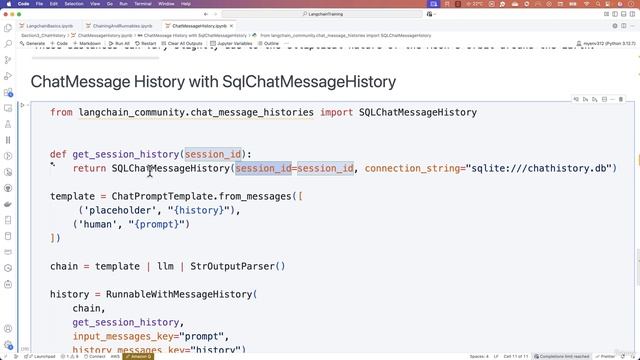Click Clear All Outputs
The height and width of the screenshot is (360, 640).
(182, 43)
